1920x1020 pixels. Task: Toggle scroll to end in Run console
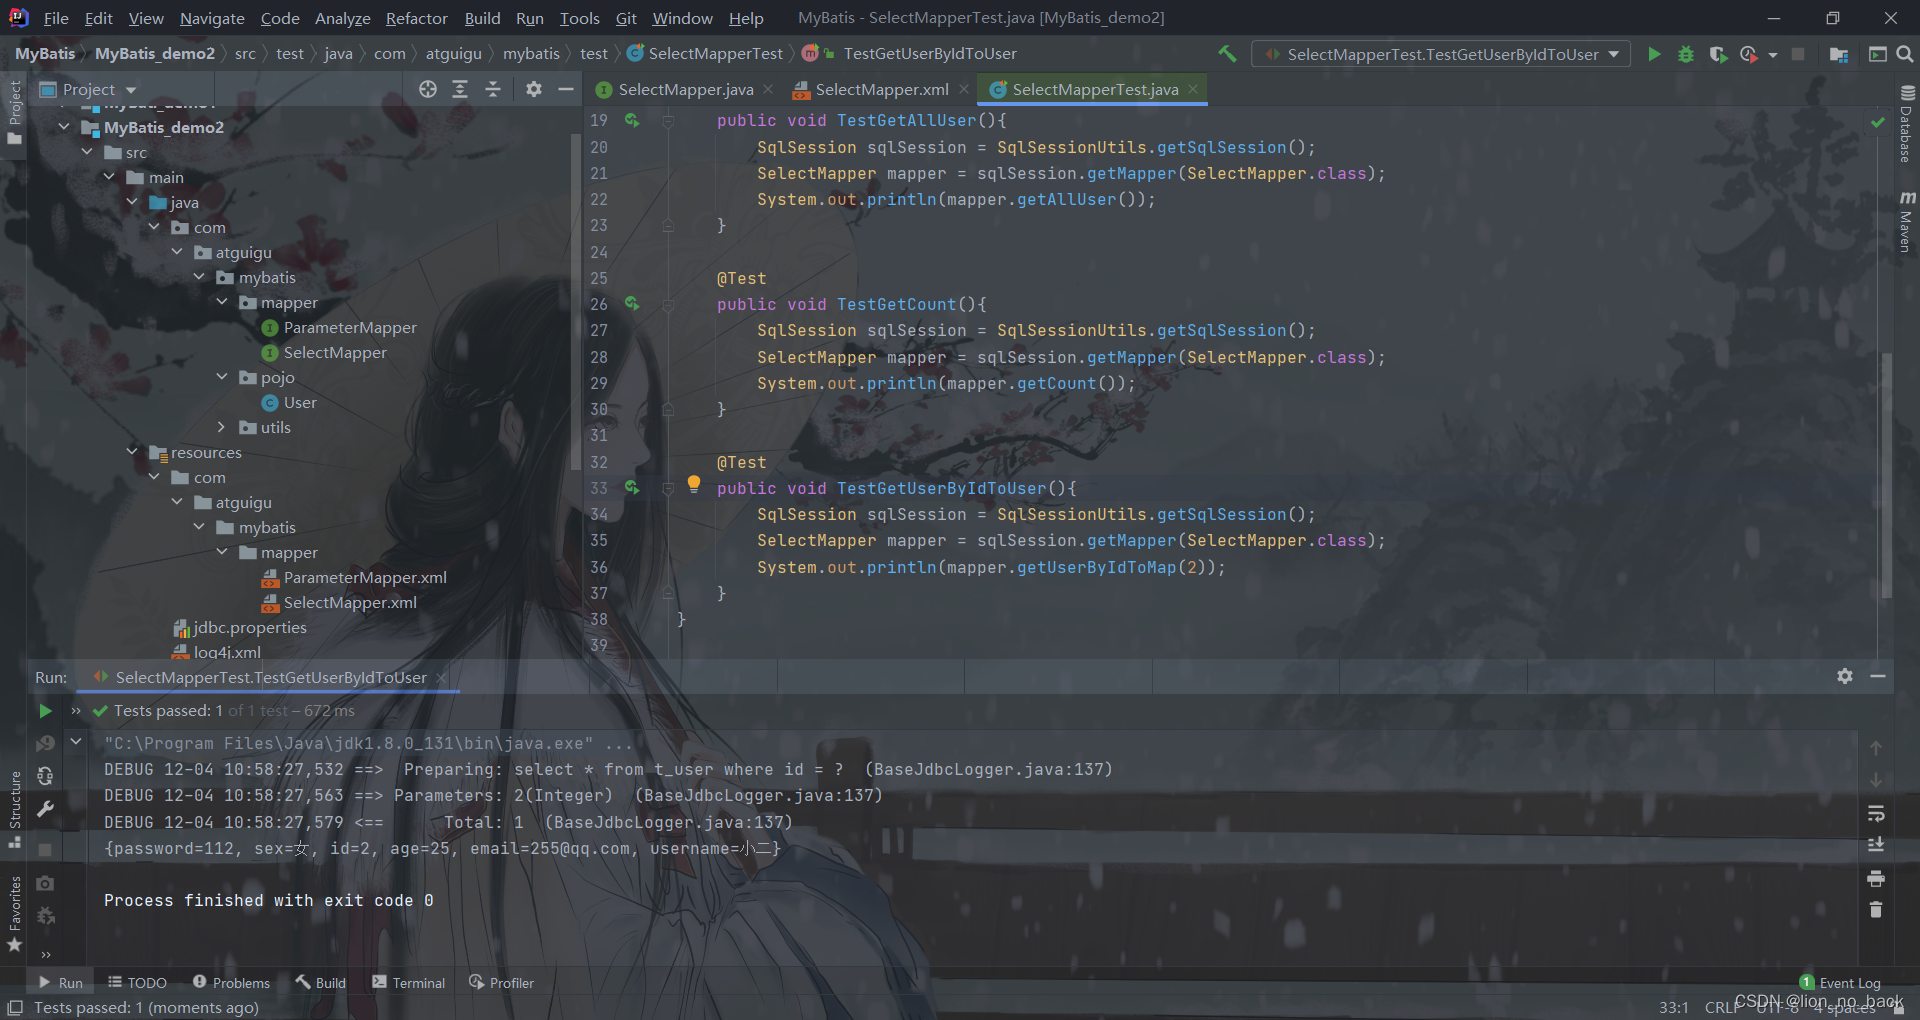coord(1876,845)
